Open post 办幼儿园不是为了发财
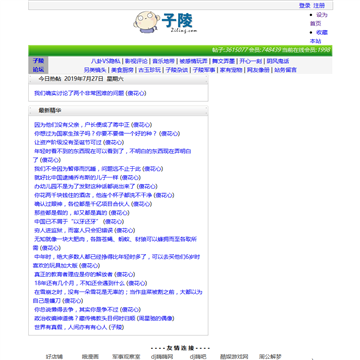360x360 pixels. (85, 186)
